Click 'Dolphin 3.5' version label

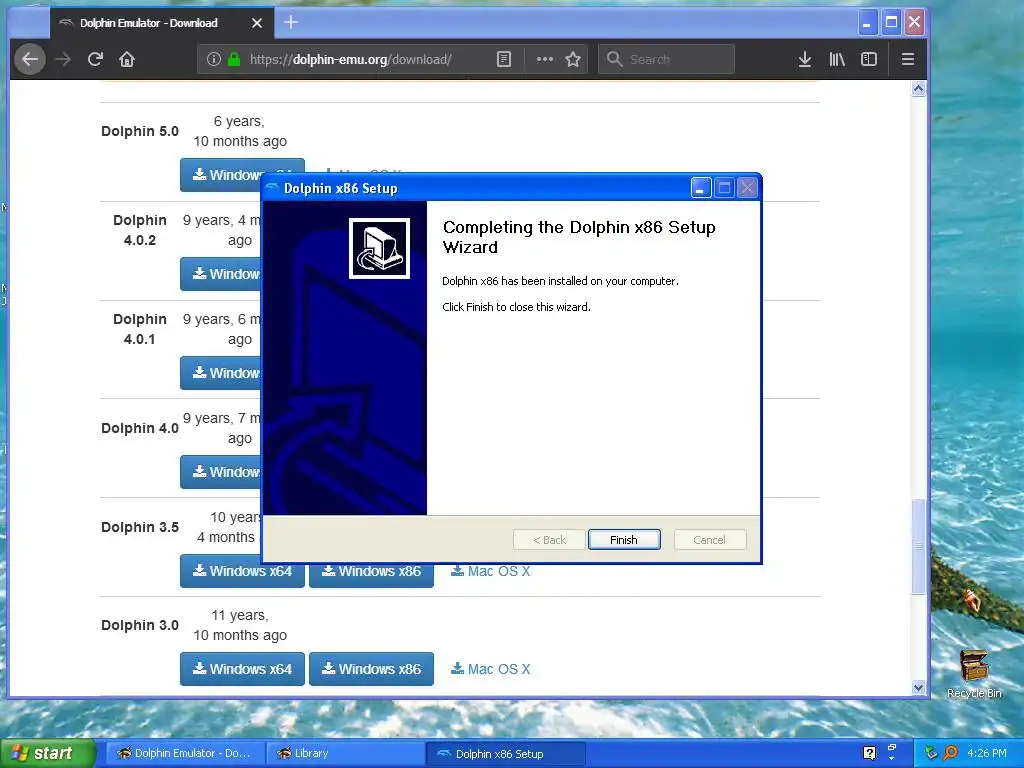(x=140, y=527)
